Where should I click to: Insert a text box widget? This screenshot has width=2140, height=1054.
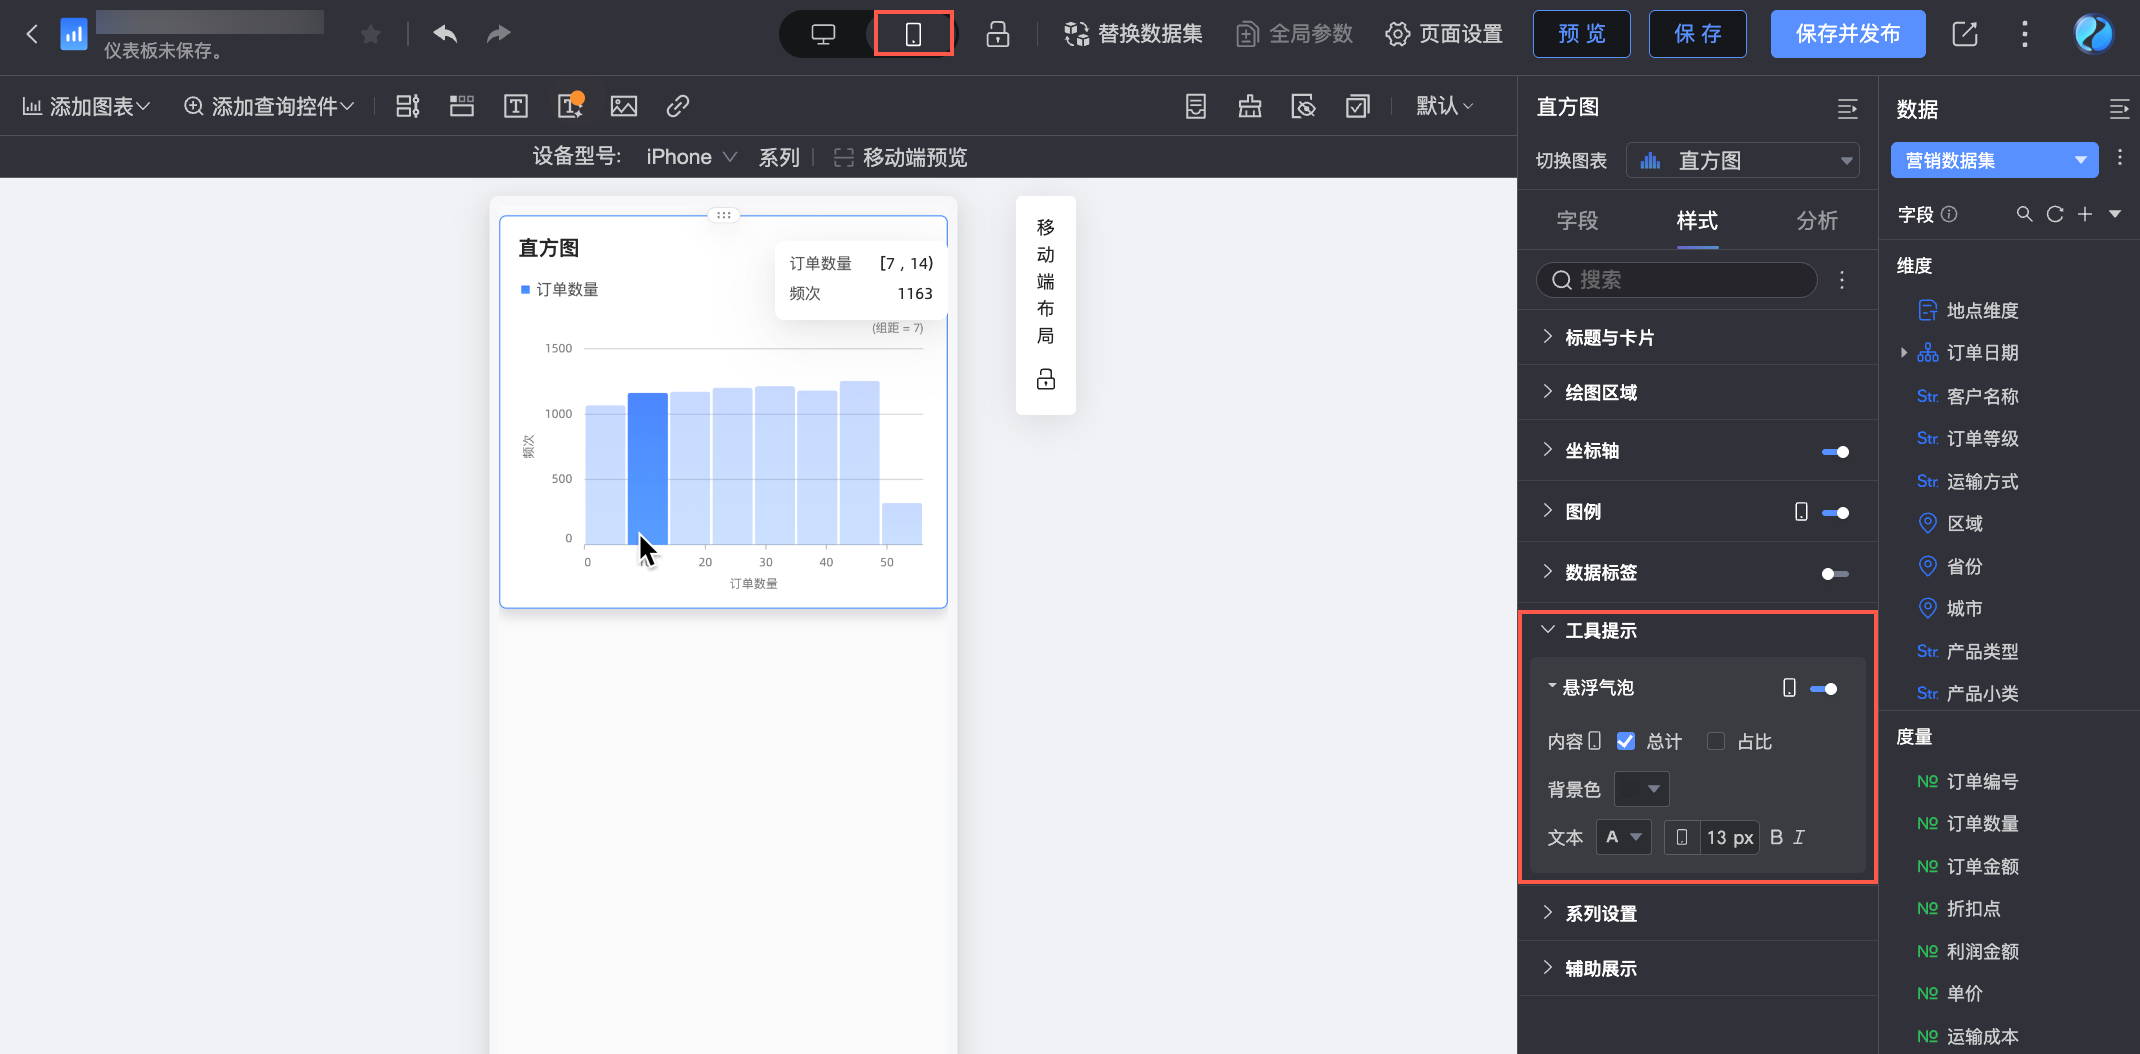click(516, 106)
